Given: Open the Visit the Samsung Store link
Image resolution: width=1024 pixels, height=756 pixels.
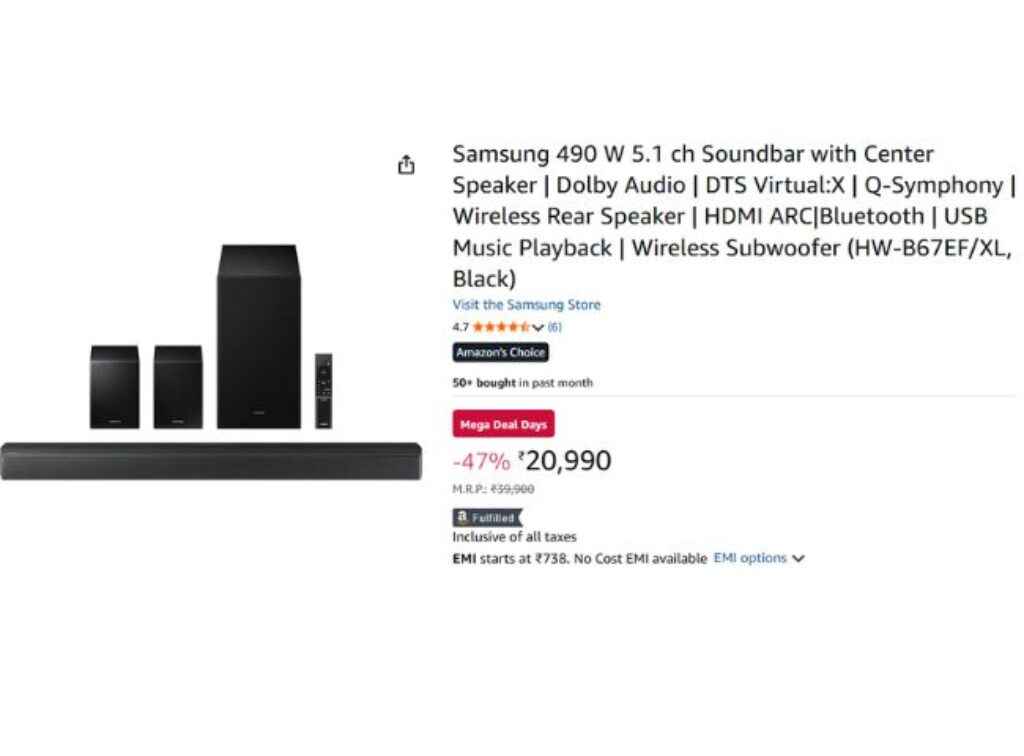Looking at the screenshot, I should tap(526, 304).
